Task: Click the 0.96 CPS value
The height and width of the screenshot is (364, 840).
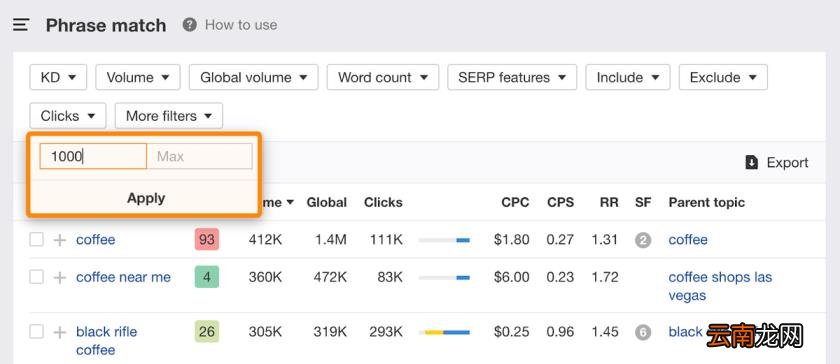Action: point(560,332)
